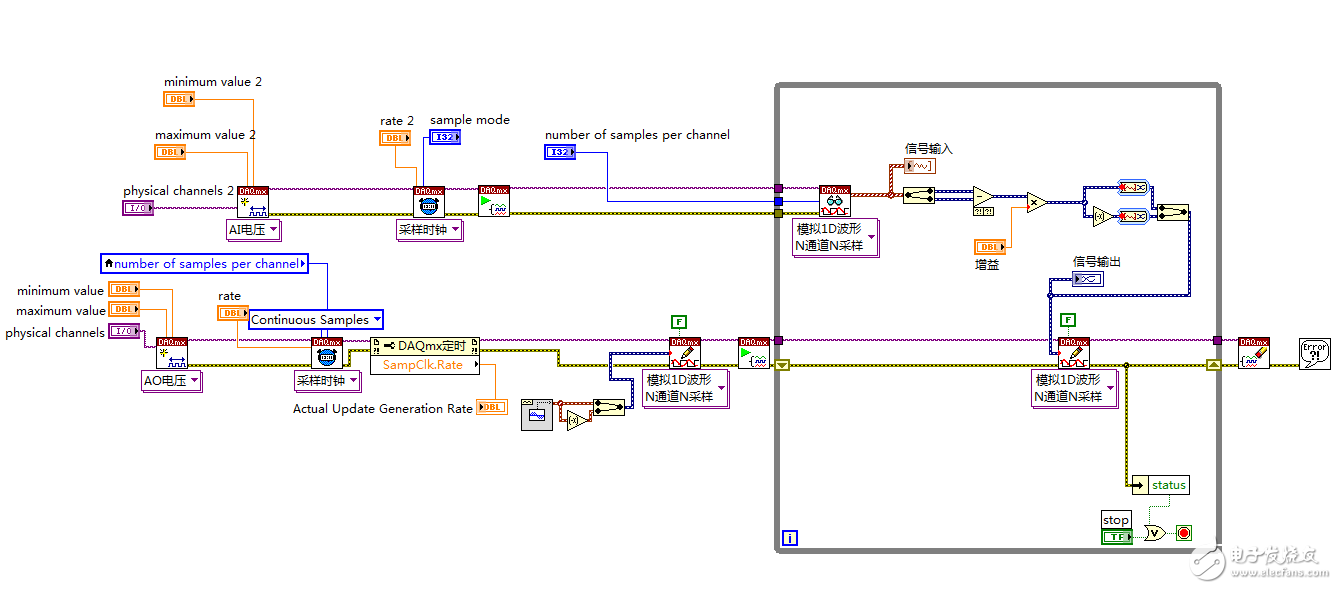Toggle the F constant above the in-loop Write
The width and height of the screenshot is (1337, 589).
1068,320
